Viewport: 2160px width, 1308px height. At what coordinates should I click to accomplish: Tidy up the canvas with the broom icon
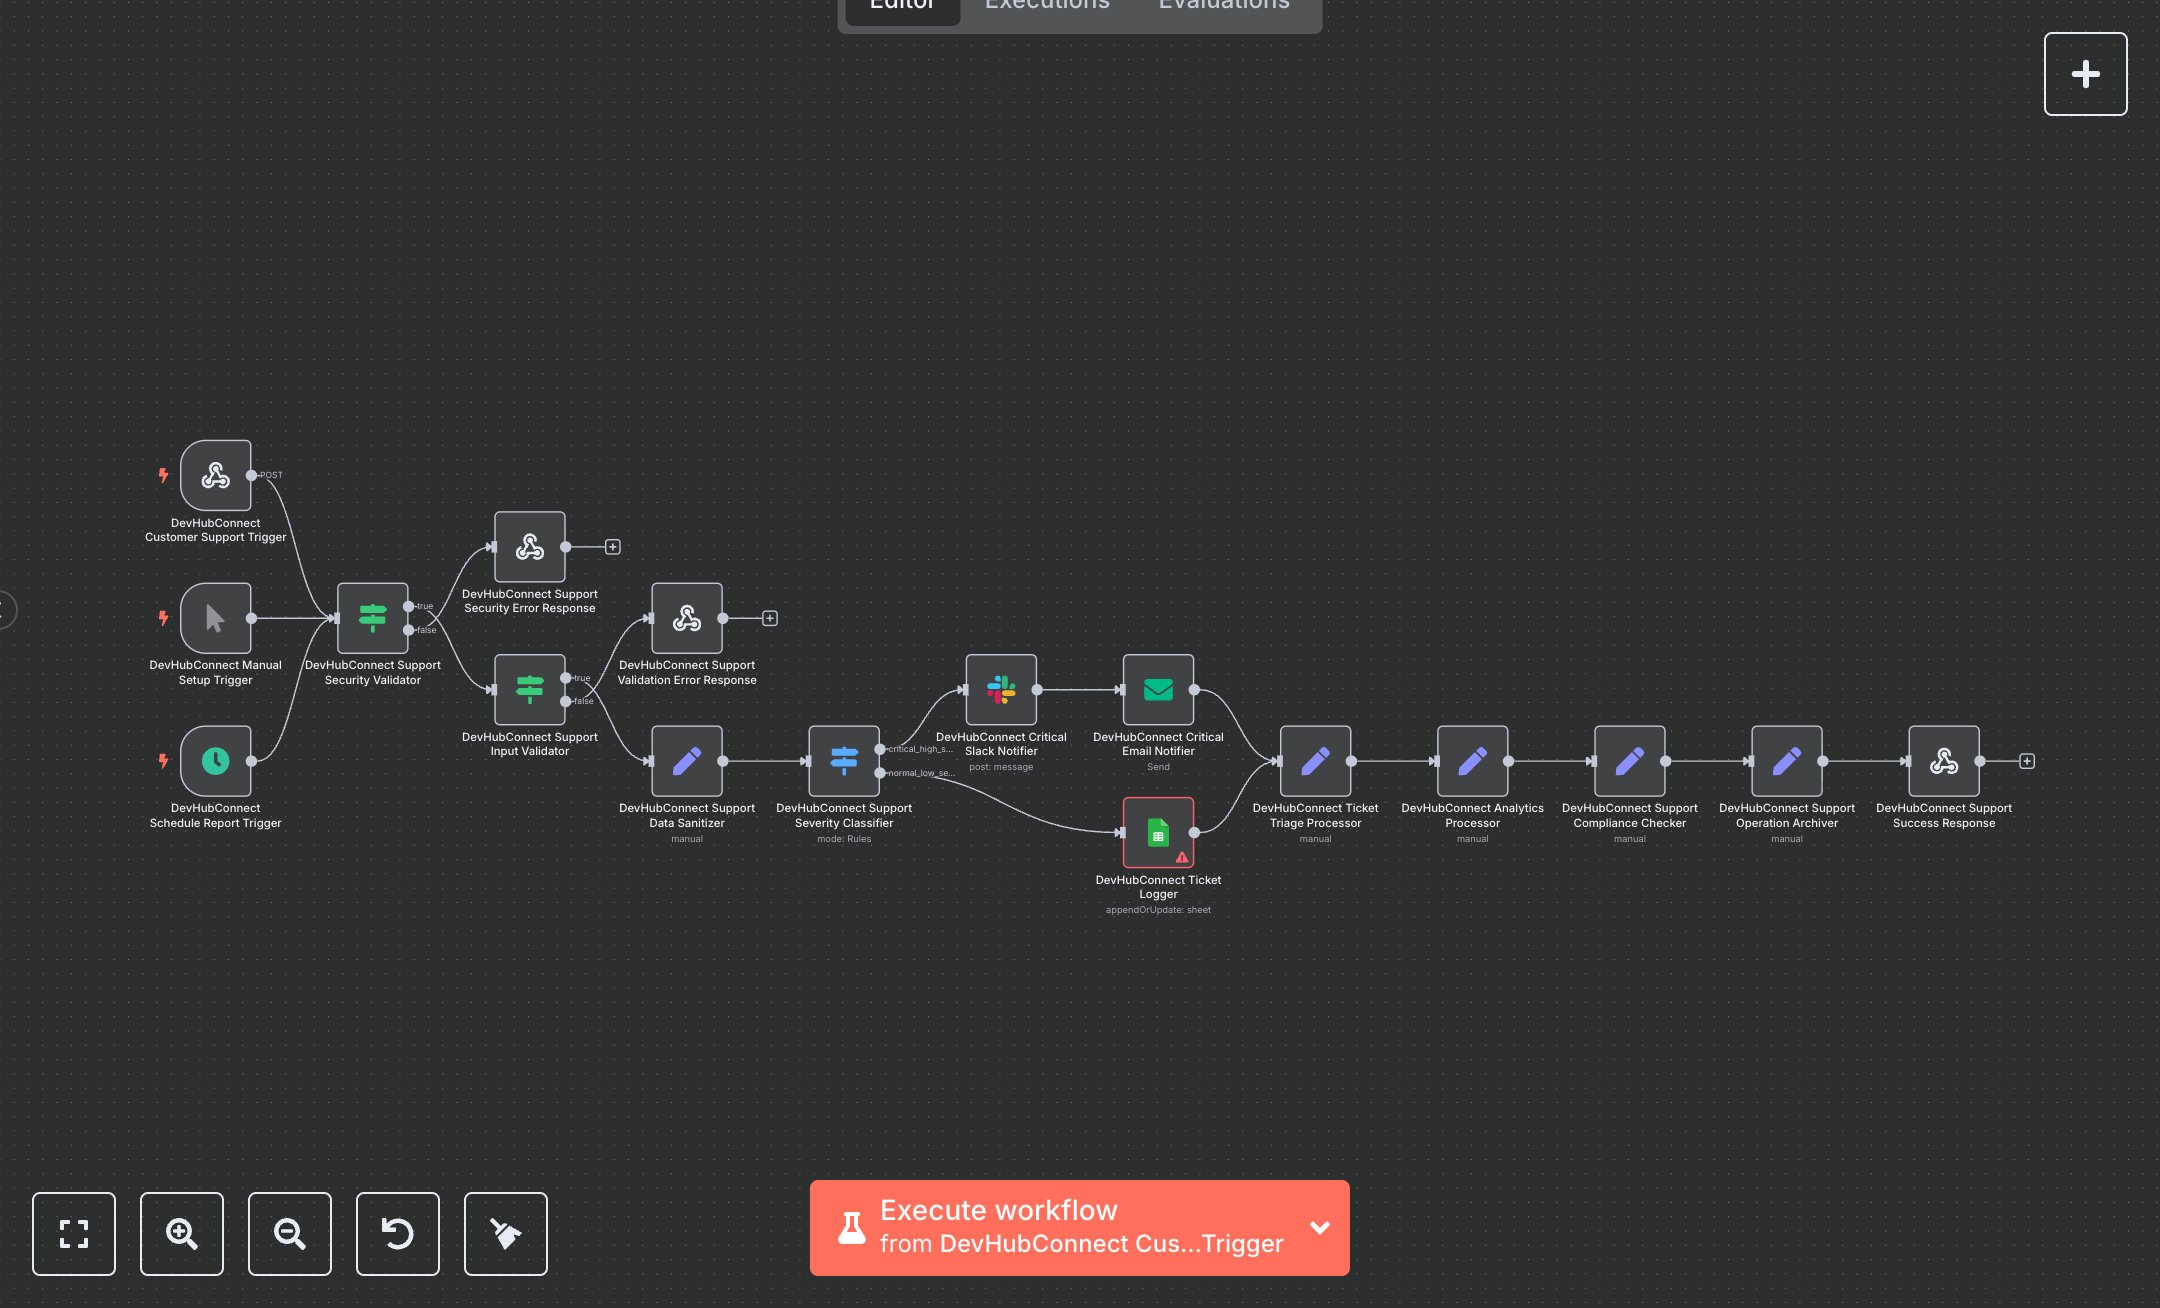coord(505,1234)
